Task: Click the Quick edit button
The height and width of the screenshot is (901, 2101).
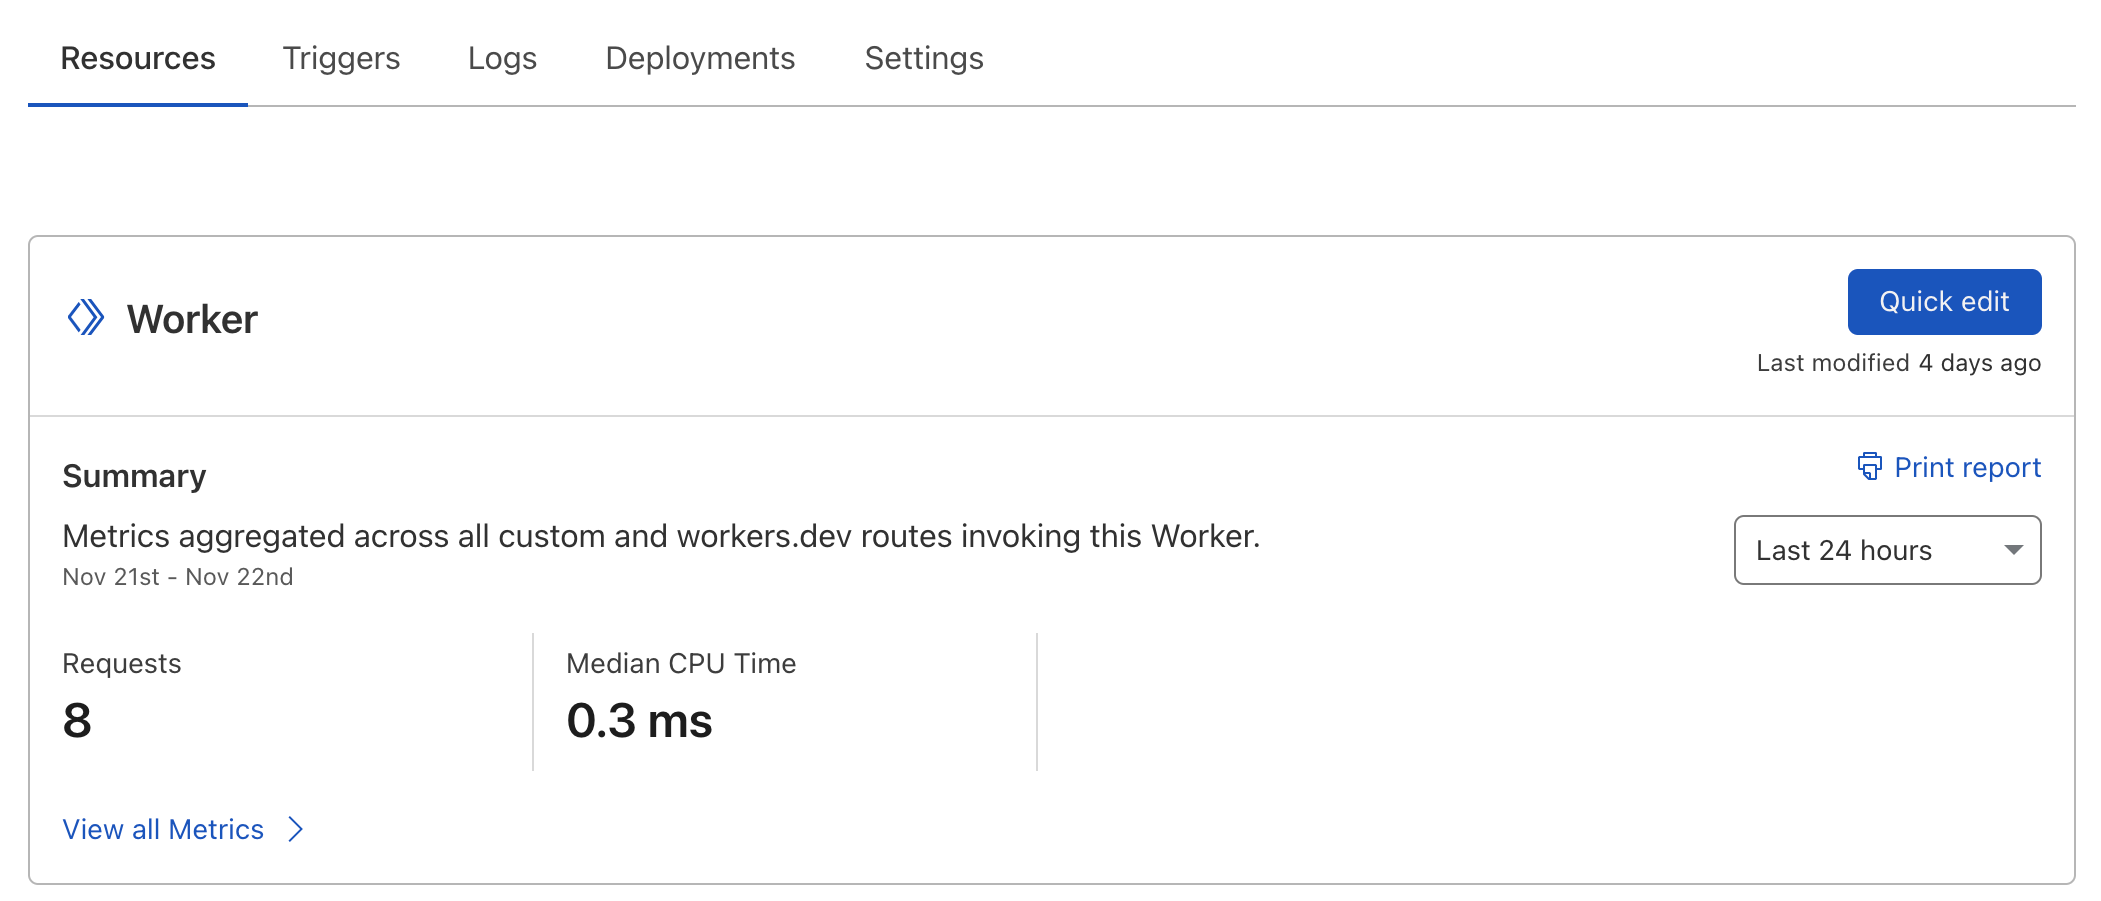Action: [x=1943, y=301]
